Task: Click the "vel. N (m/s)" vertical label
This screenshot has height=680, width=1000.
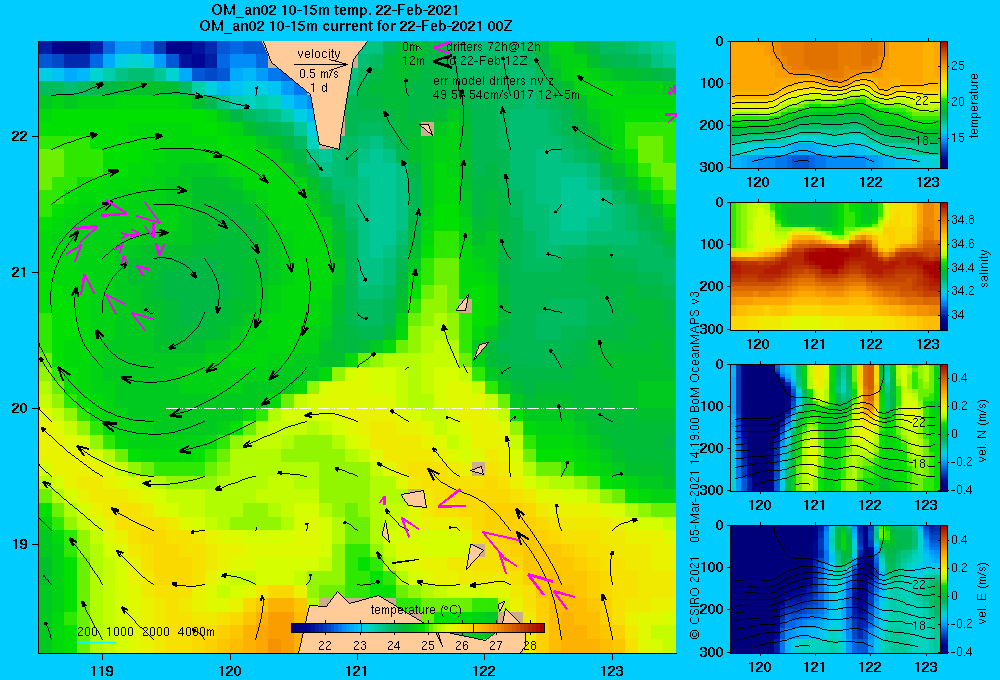Action: click(x=982, y=431)
